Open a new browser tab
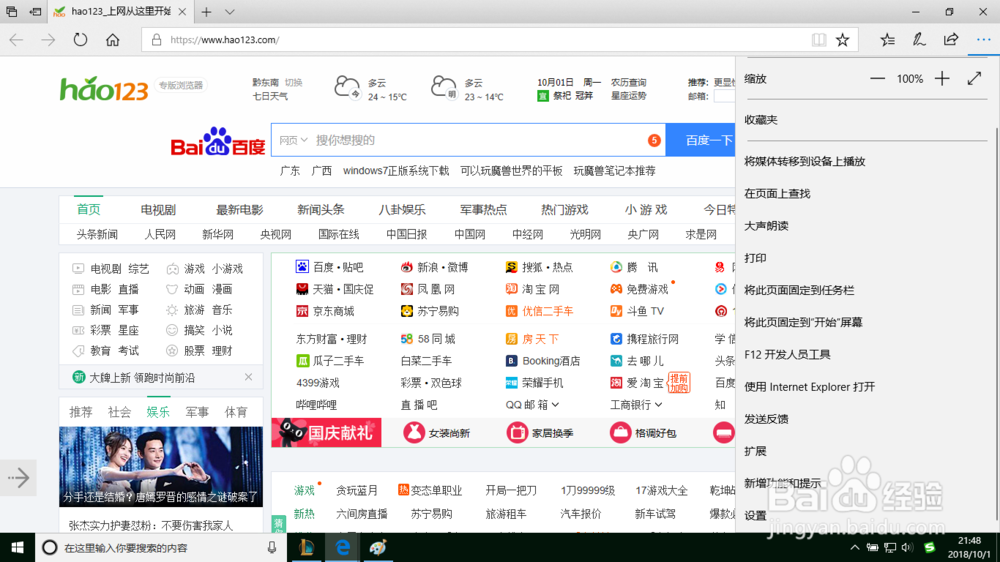The image size is (1000, 562). 206,11
